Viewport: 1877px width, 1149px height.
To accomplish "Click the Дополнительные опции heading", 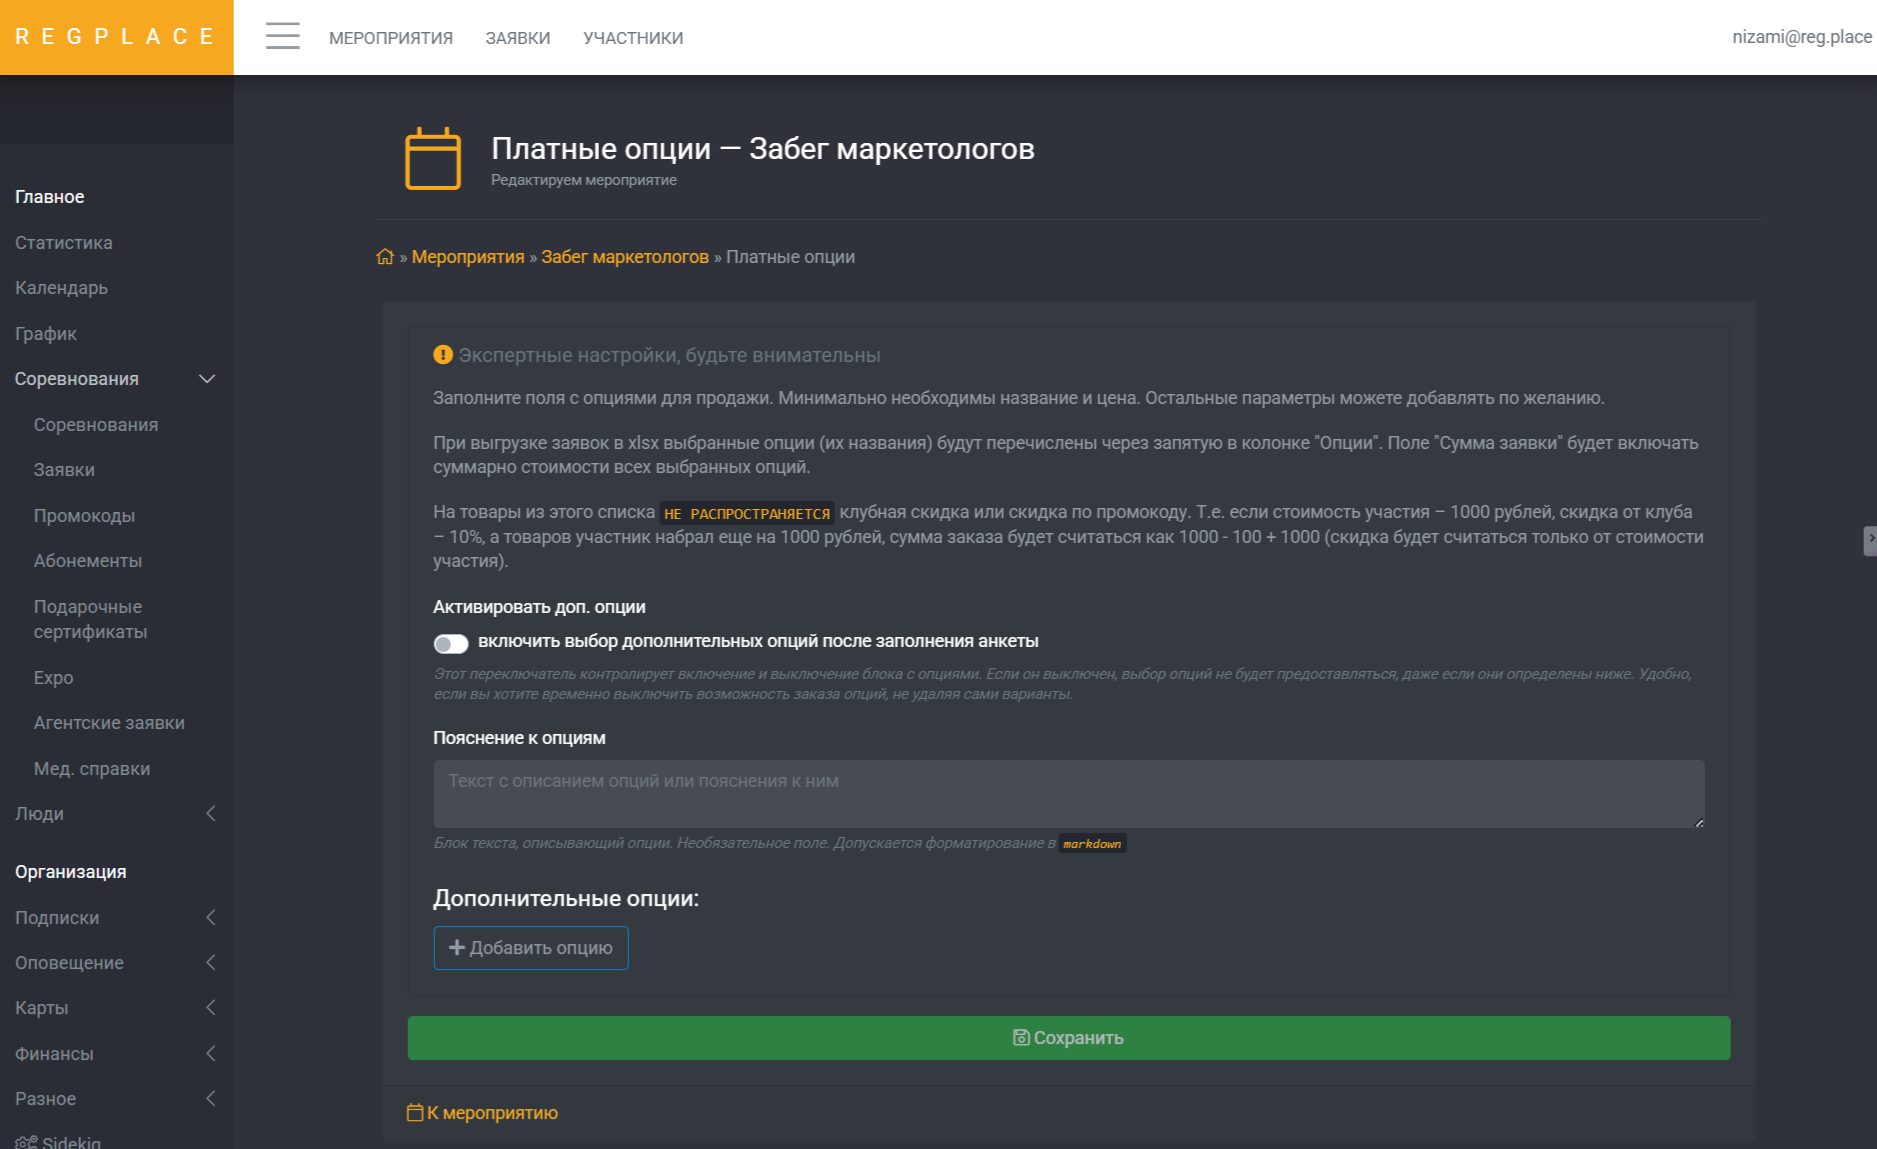I will pos(566,898).
